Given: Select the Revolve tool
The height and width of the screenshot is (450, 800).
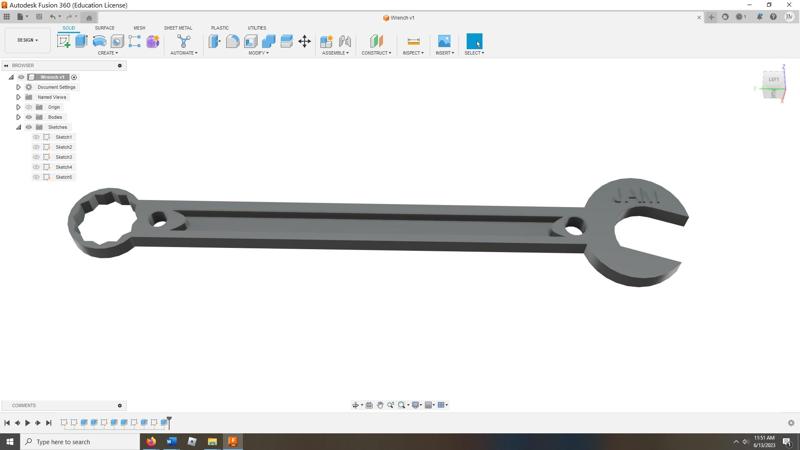Looking at the screenshot, I should point(99,41).
